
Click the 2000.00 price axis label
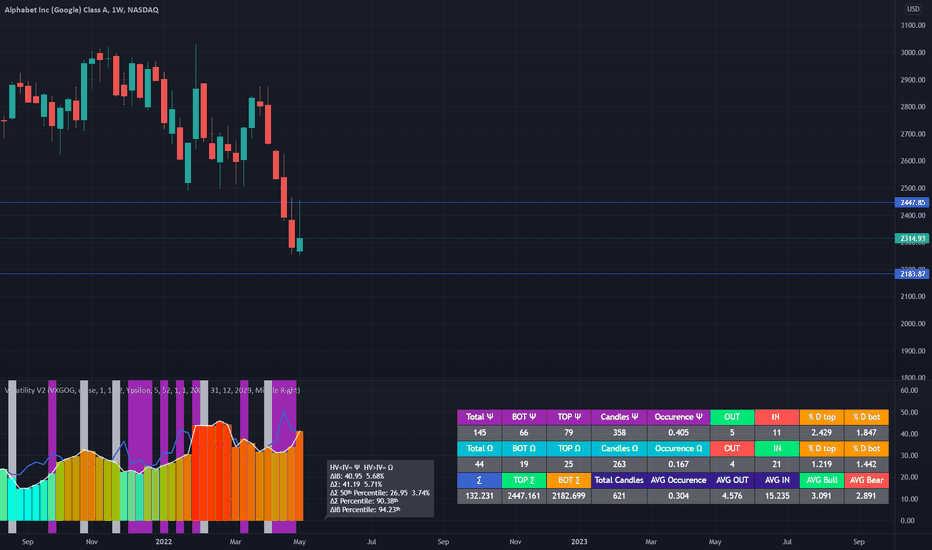[x=912, y=323]
